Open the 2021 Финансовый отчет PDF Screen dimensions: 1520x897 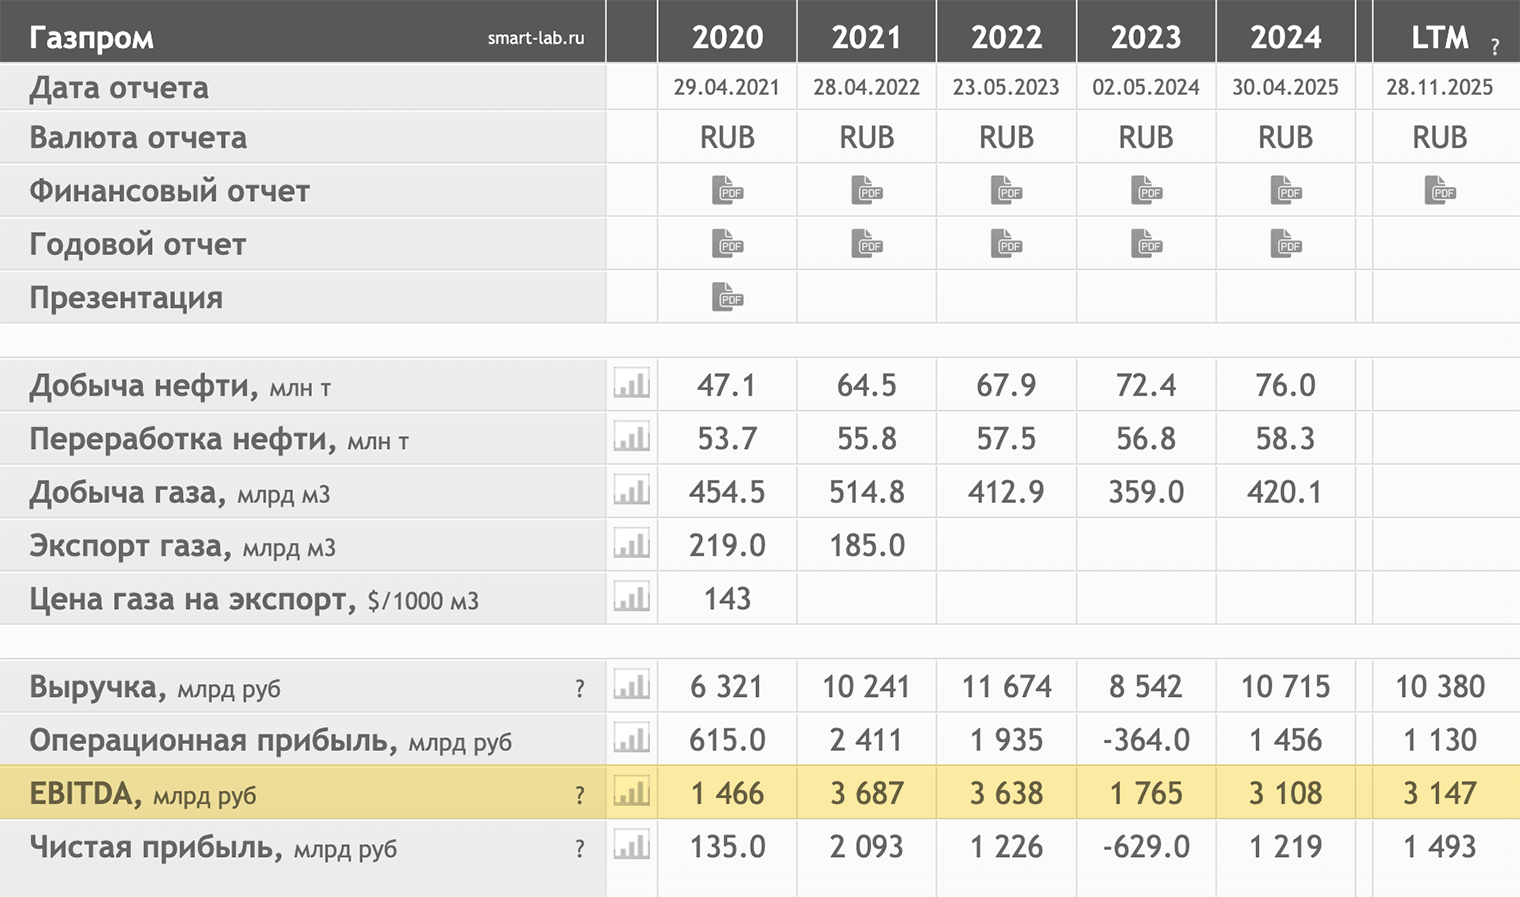(x=867, y=190)
